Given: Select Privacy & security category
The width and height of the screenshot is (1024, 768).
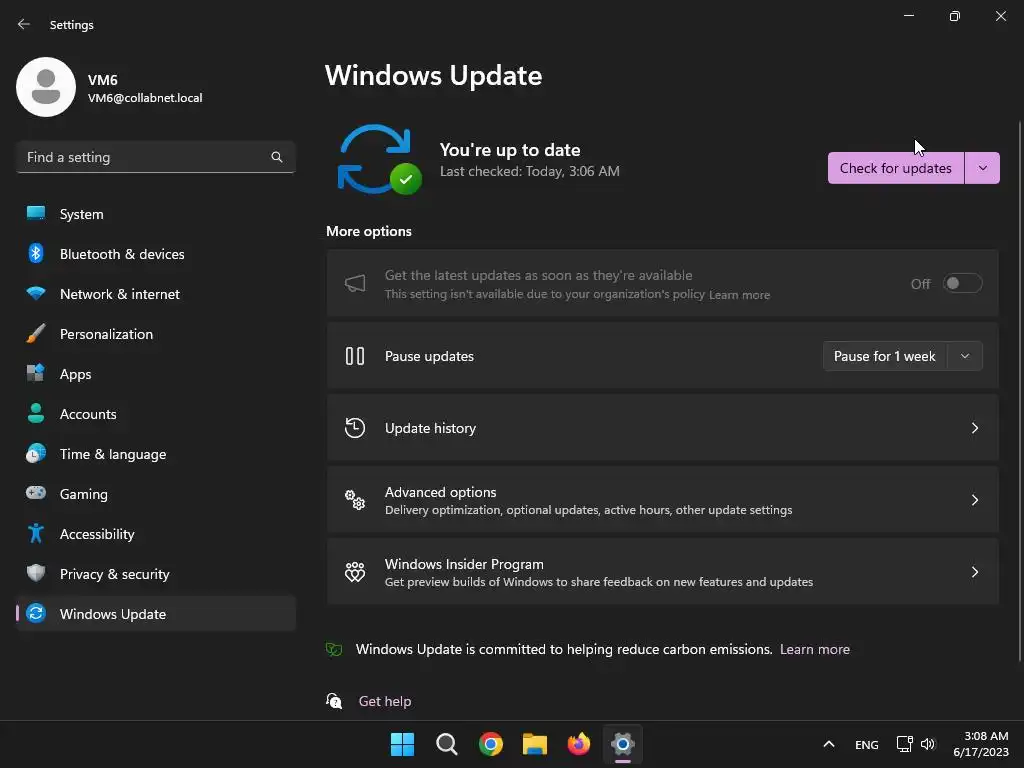Looking at the screenshot, I should click(x=156, y=573).
